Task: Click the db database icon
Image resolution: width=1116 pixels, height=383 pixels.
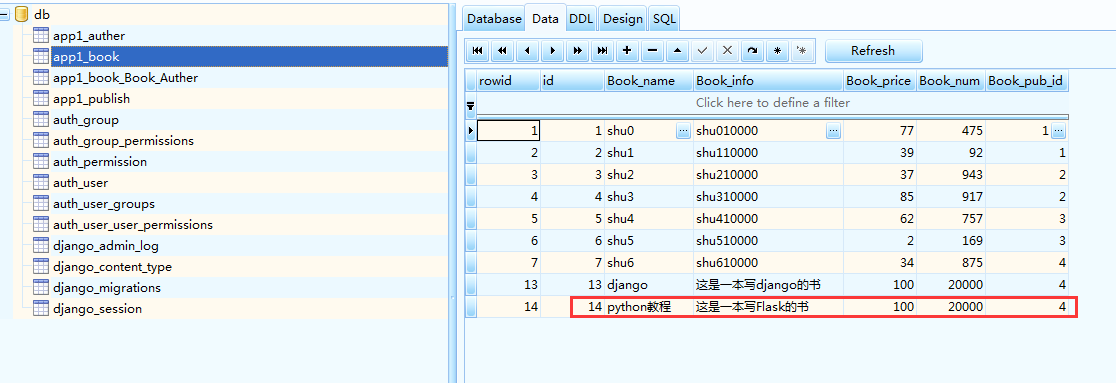Action: click(22, 14)
